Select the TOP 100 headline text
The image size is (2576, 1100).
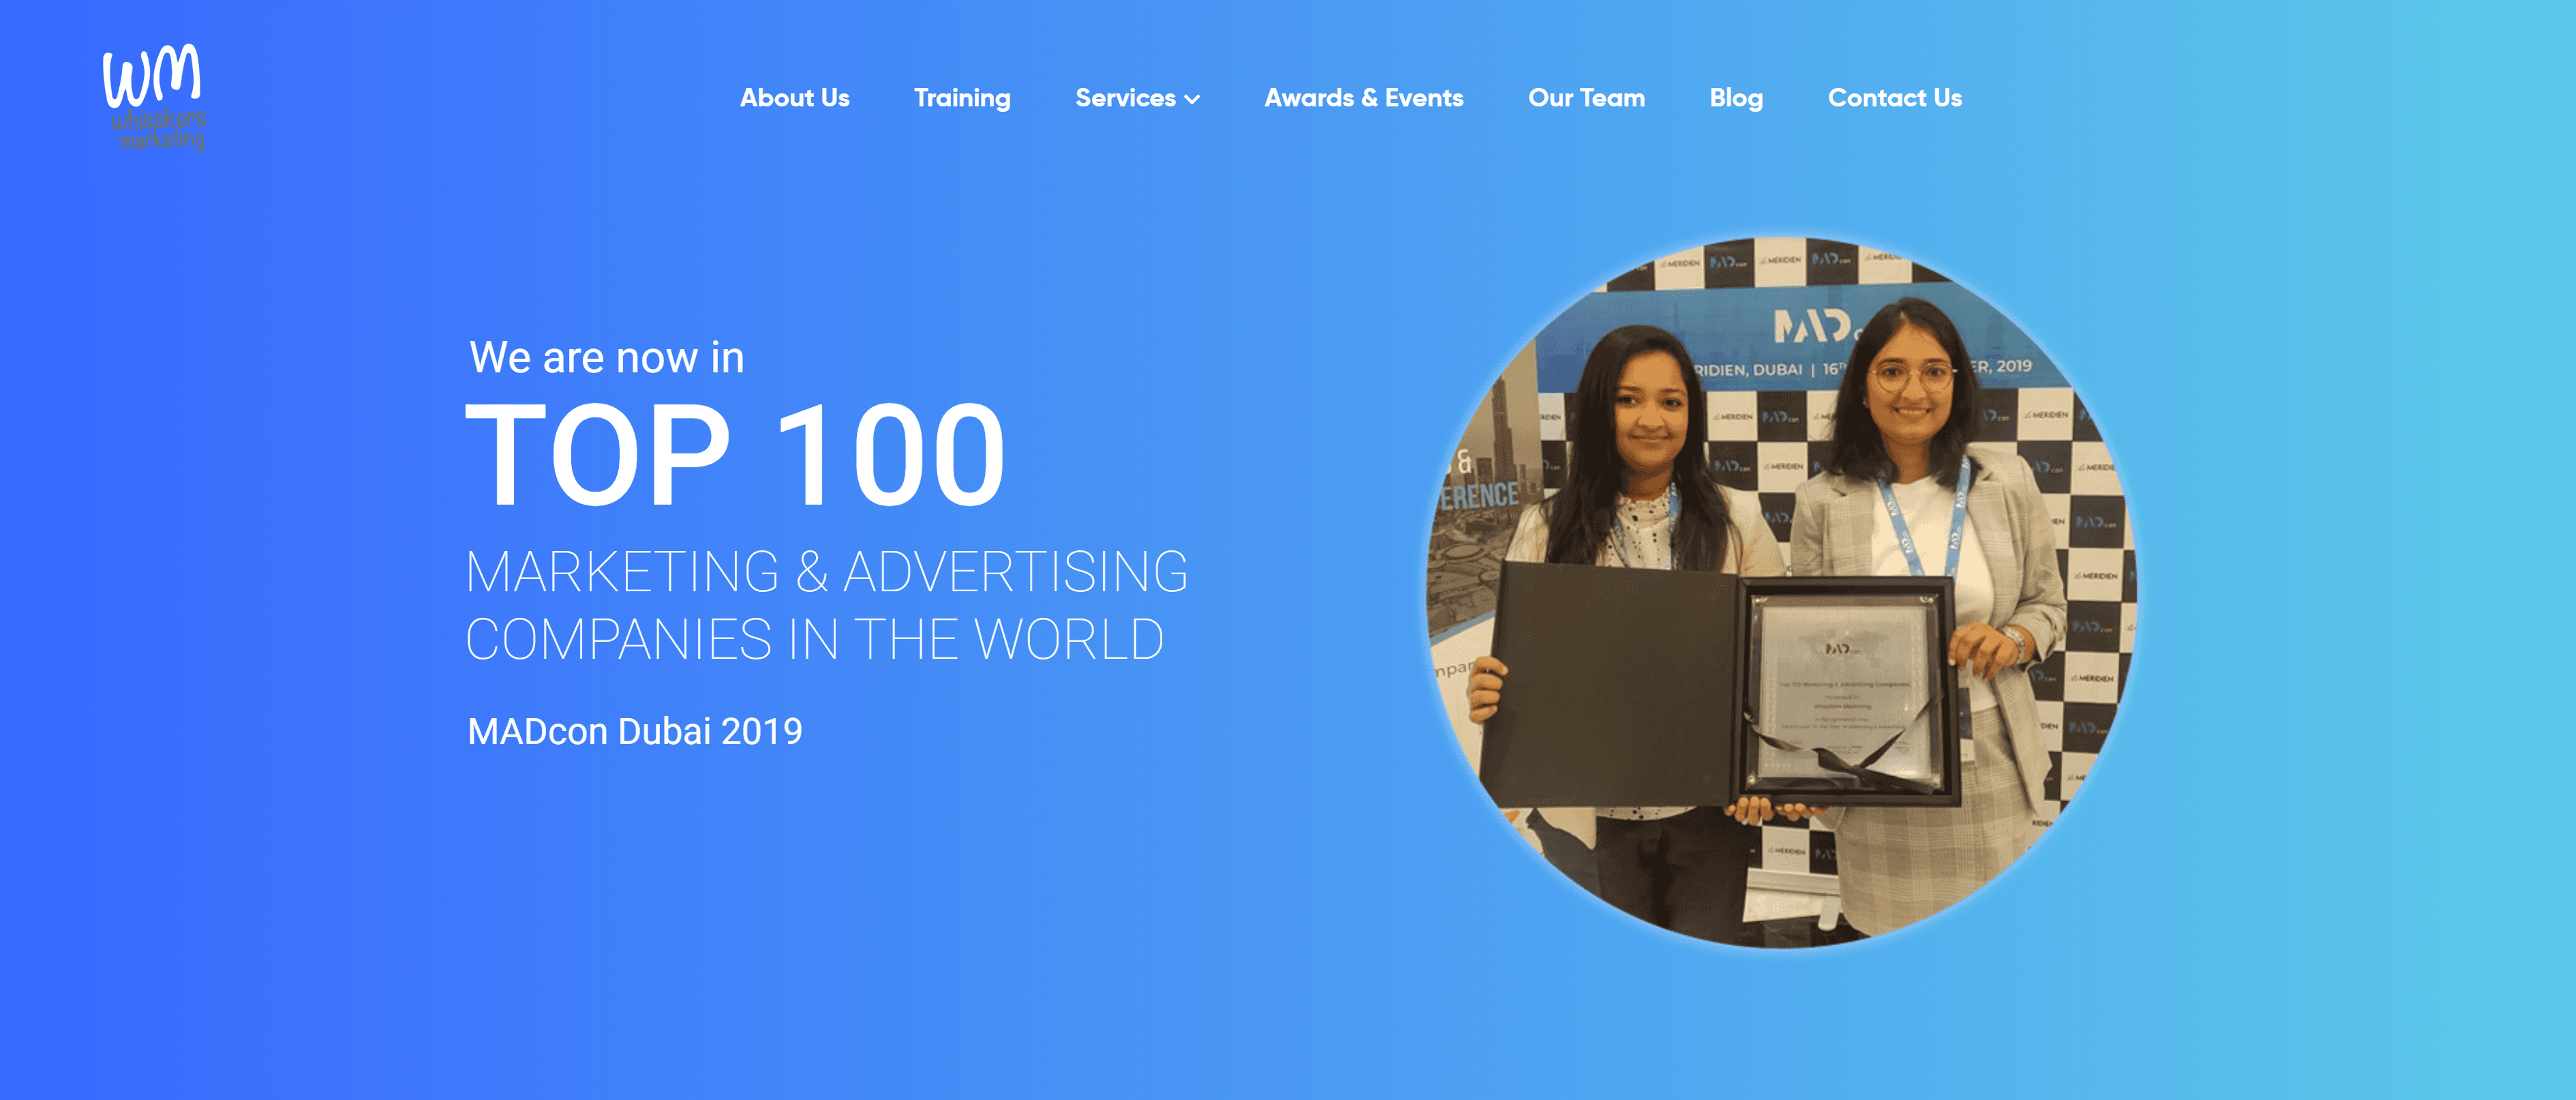coord(735,454)
